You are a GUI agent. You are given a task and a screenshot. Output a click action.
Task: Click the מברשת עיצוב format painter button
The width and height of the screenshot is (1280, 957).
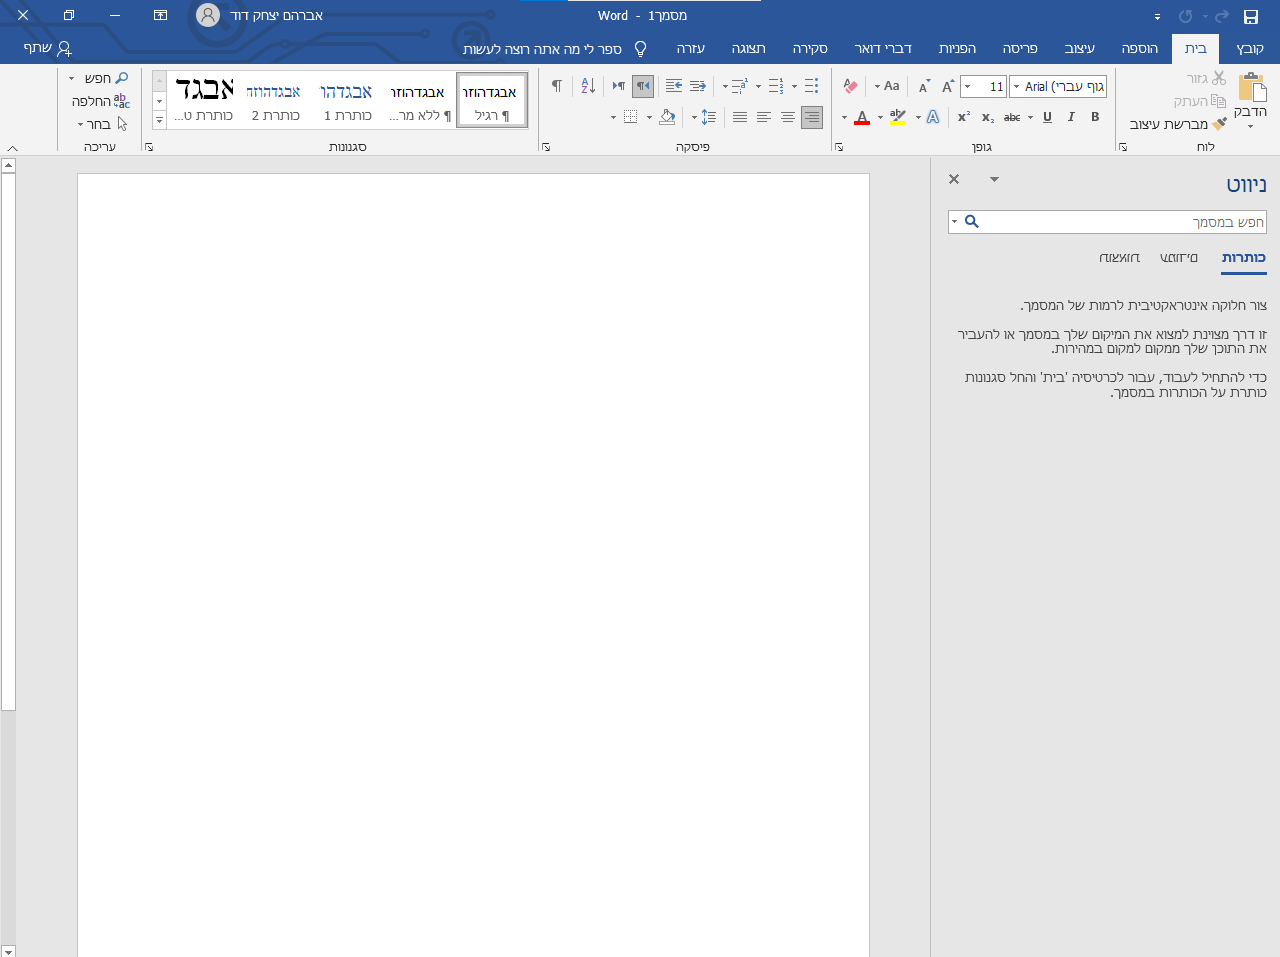(x=1178, y=124)
